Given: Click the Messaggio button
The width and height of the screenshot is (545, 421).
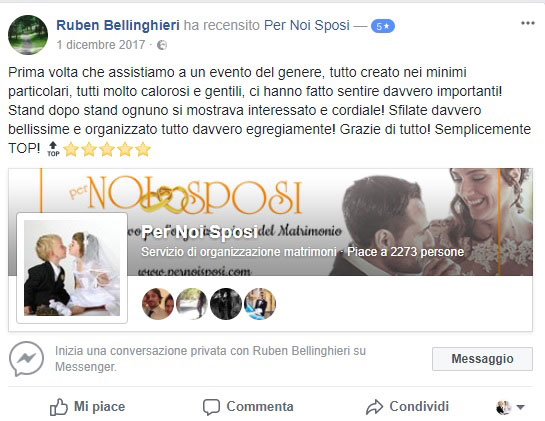Looking at the screenshot, I should pyautogui.click(x=482, y=359).
